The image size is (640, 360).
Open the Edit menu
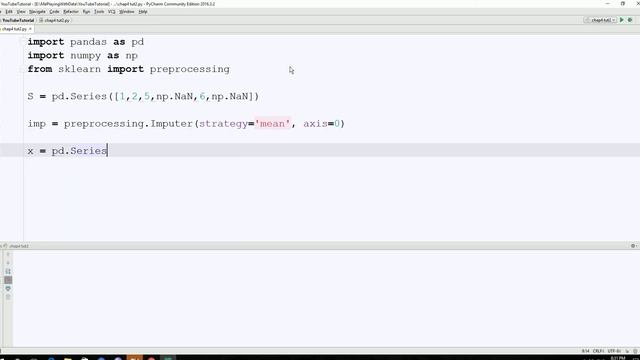click(x=9, y=12)
